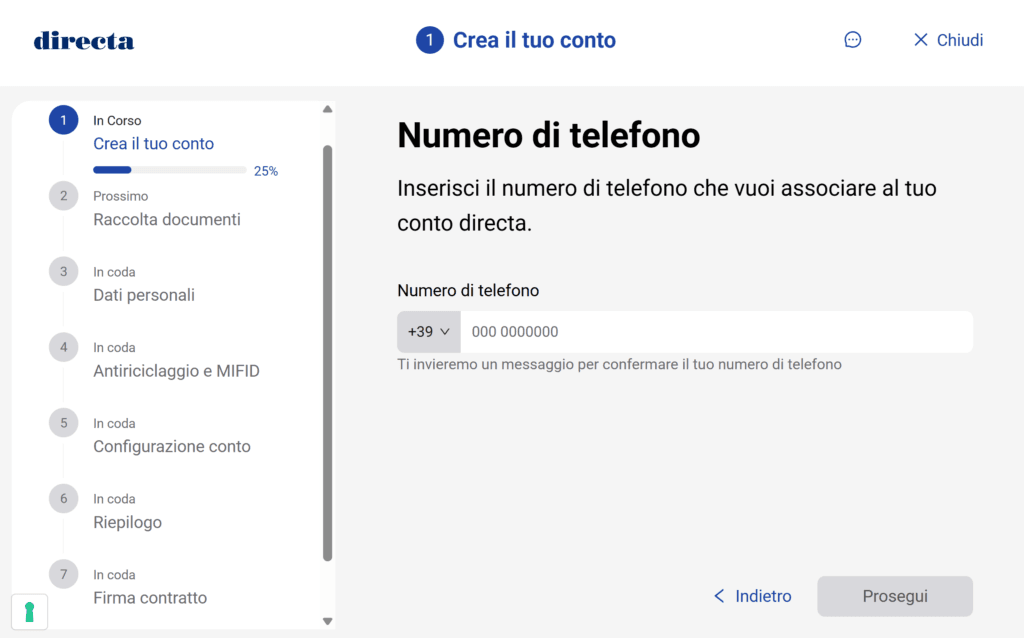Click the step 7 number circle
Viewport: 1024px width, 638px height.
[63, 574]
